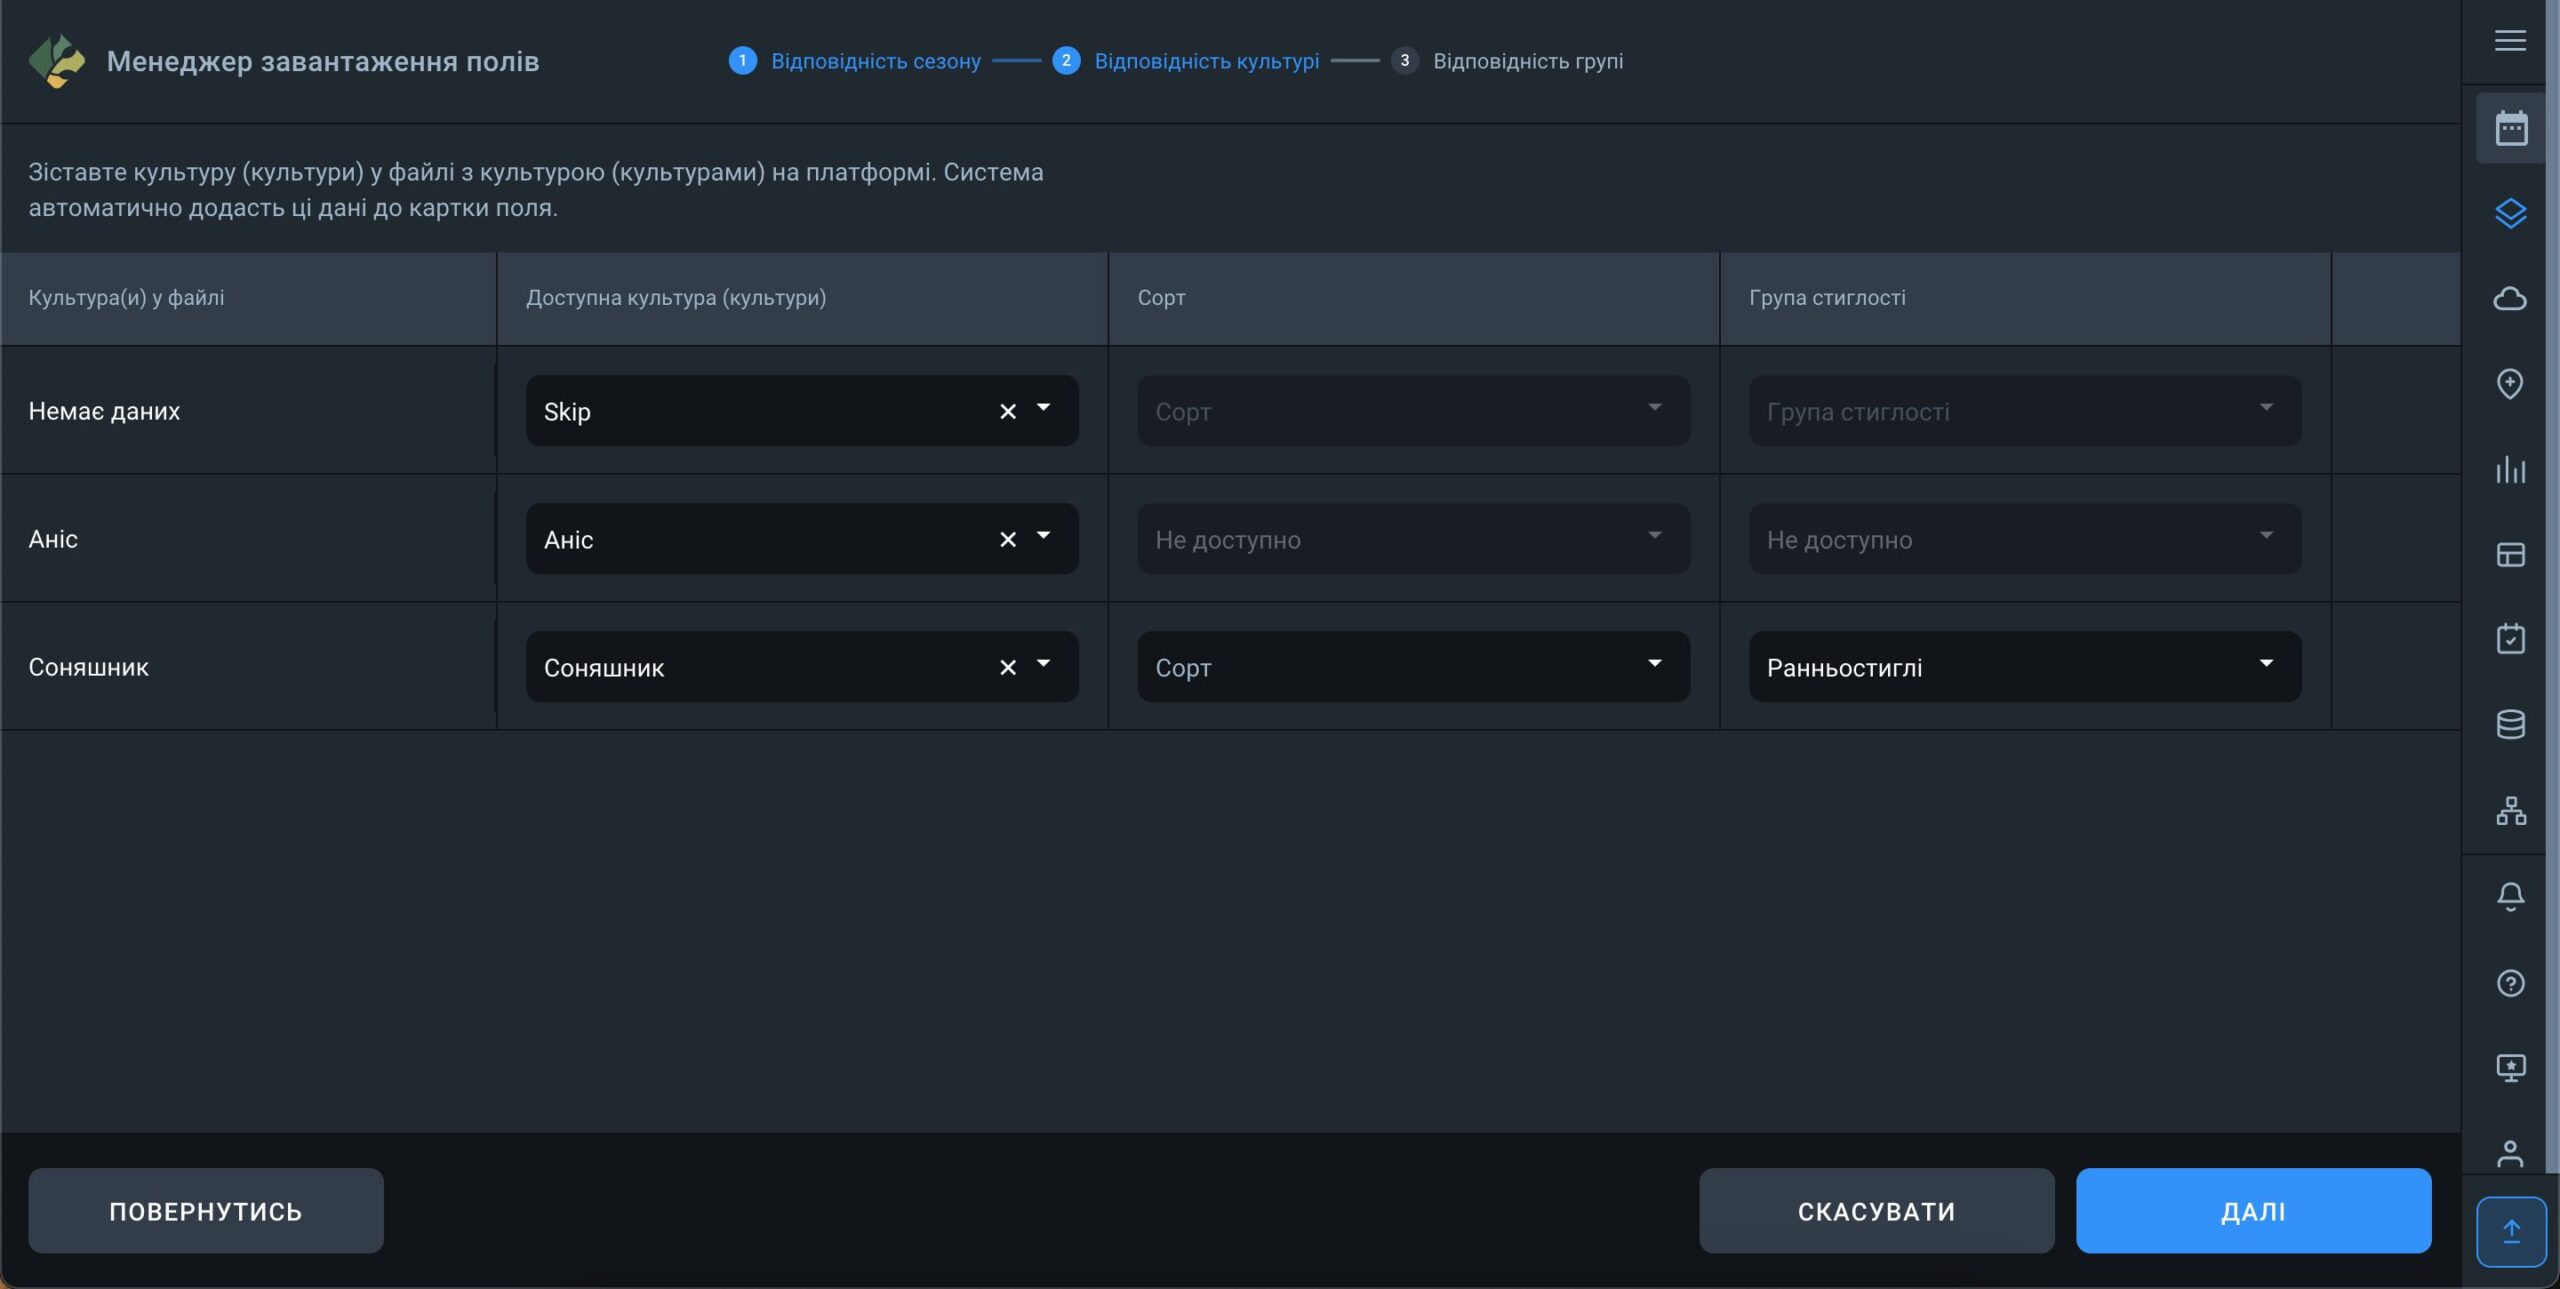Image resolution: width=2560 pixels, height=1289 pixels.
Task: Clear the Аніс crop selection
Action: coord(1007,539)
